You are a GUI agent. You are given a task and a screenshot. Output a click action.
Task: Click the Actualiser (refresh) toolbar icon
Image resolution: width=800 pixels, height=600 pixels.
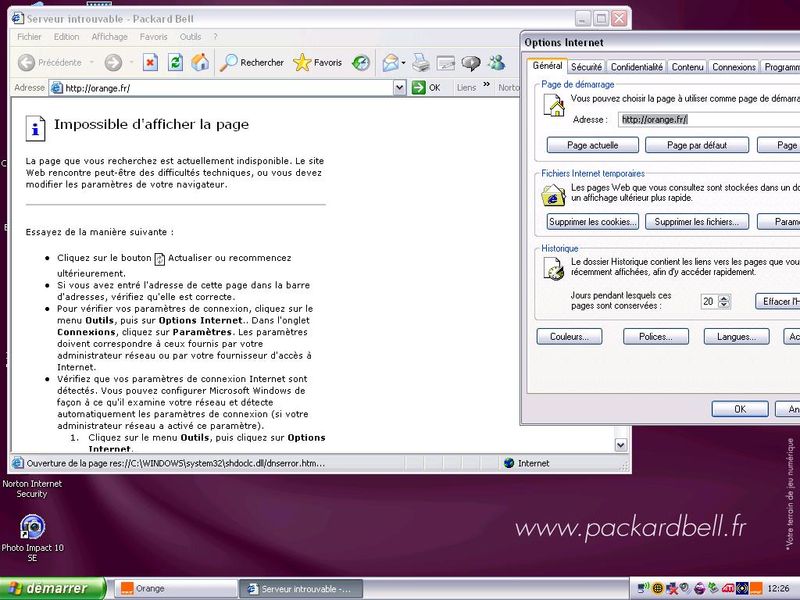[176, 62]
